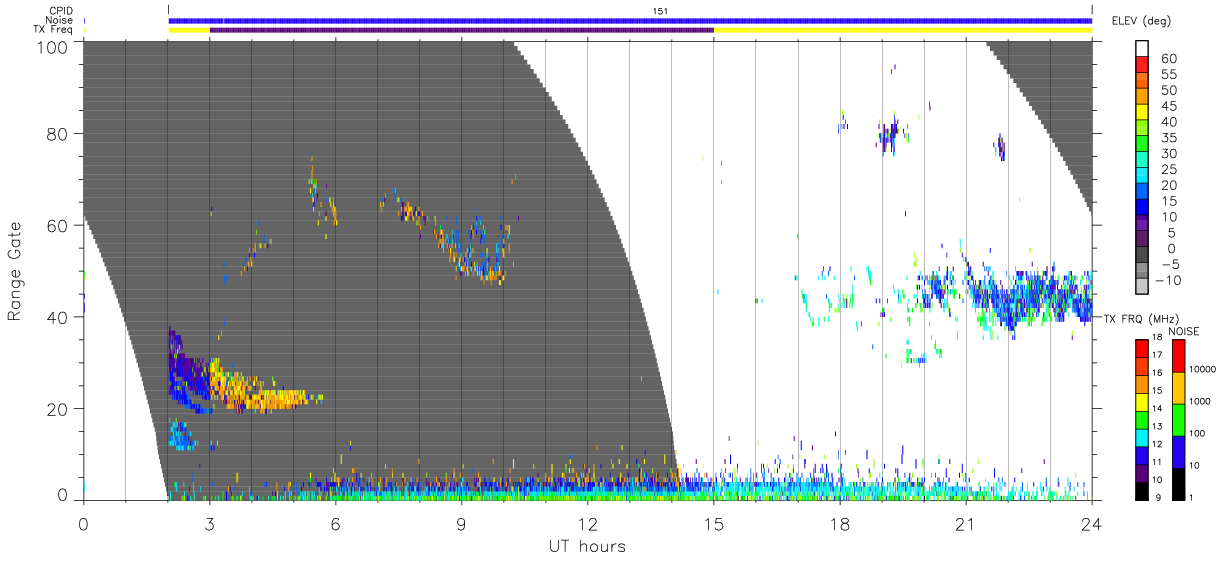Screen dimensions: 1228x567
Task: Click the 50 label on the ELEV colorbar
Action: click(x=1169, y=90)
